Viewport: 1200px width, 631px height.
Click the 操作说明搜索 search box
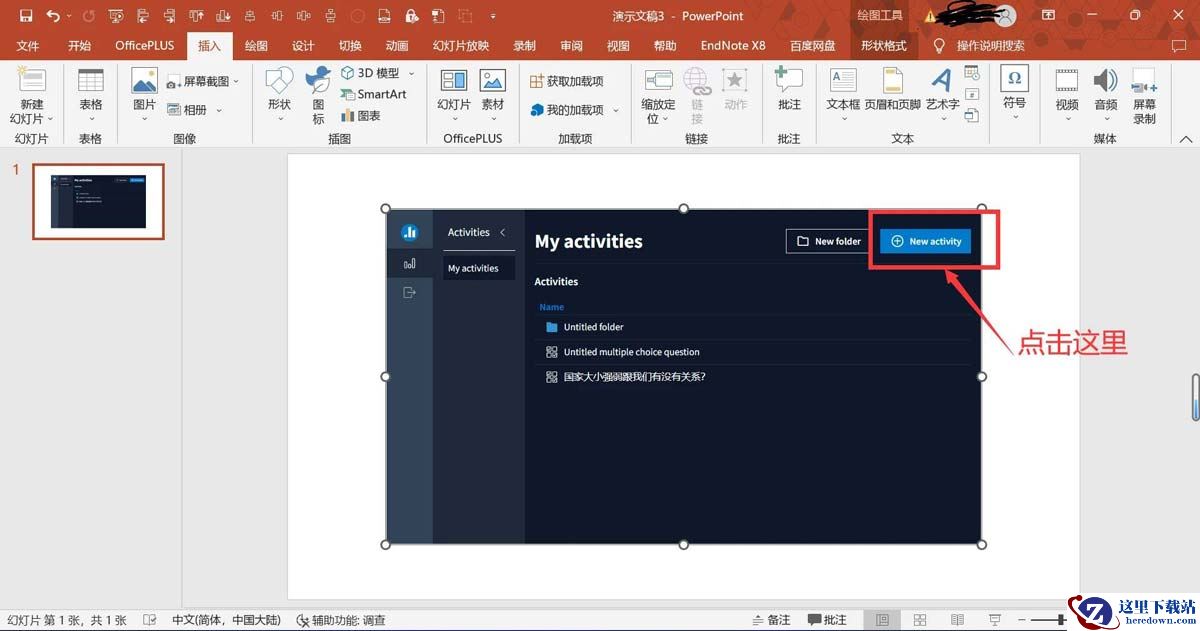tap(990, 46)
